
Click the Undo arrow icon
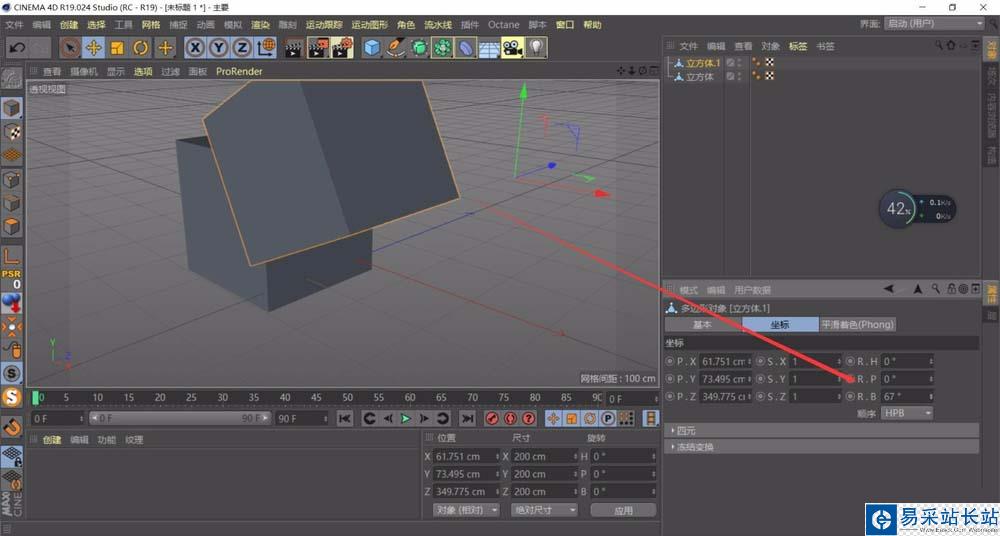coord(16,47)
